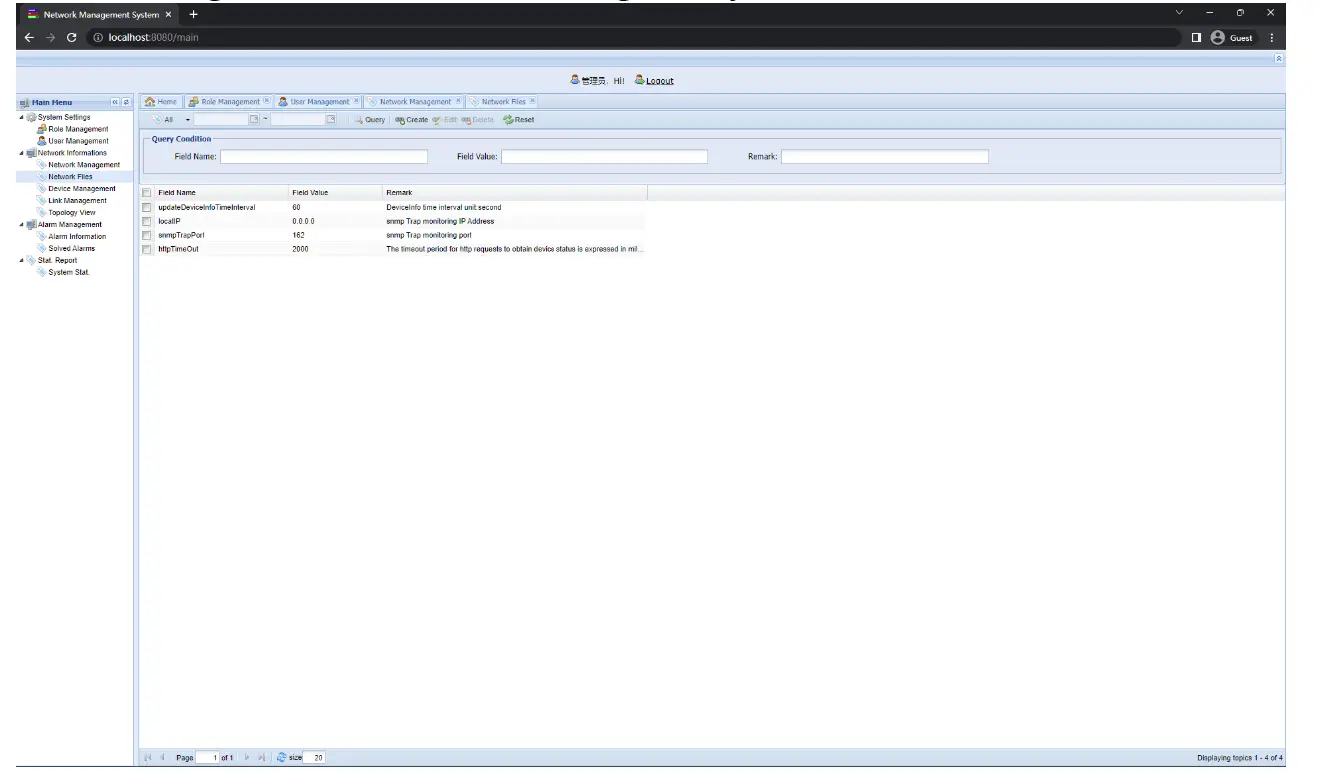1324x772 pixels.
Task: Click the Reset toolbar icon
Action: 518,119
